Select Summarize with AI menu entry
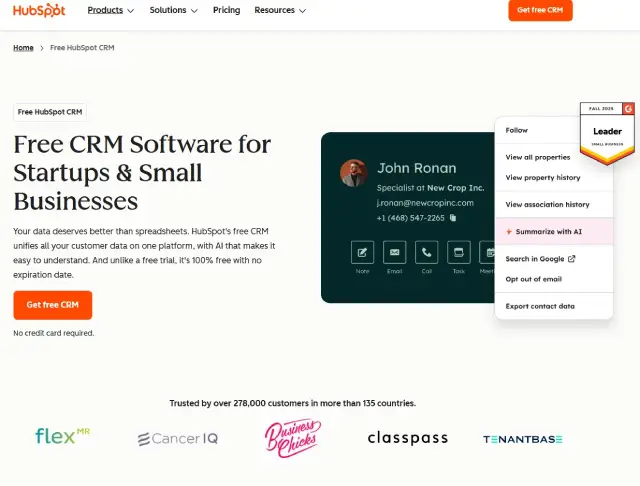 (x=549, y=231)
